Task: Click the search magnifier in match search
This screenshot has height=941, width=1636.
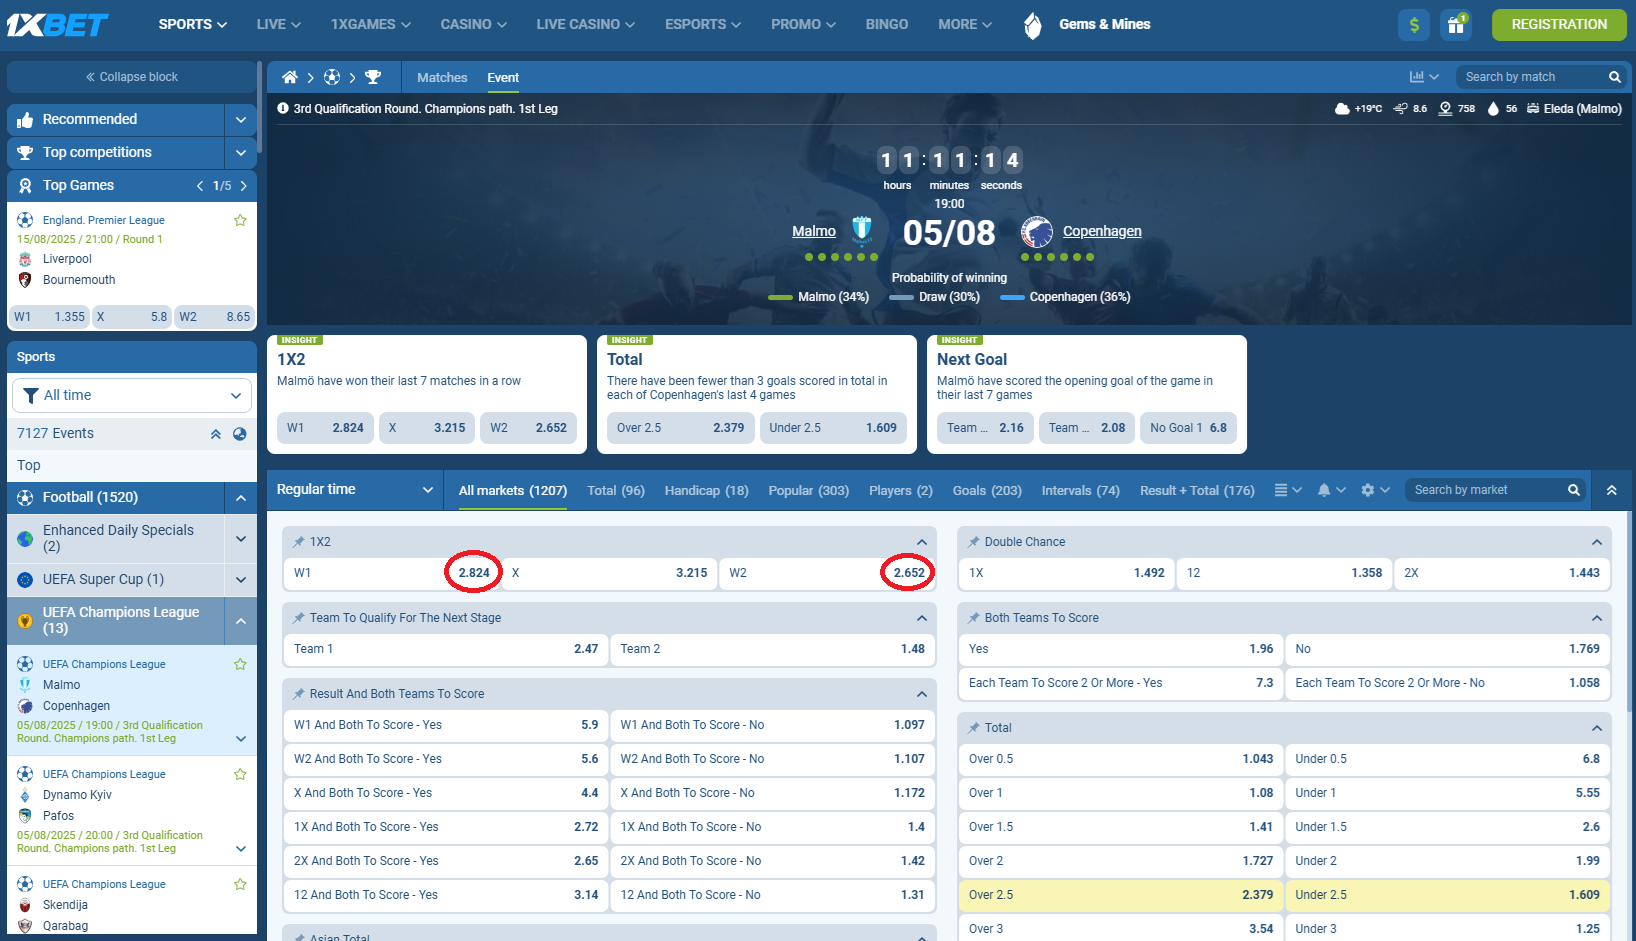Action: tap(1614, 77)
